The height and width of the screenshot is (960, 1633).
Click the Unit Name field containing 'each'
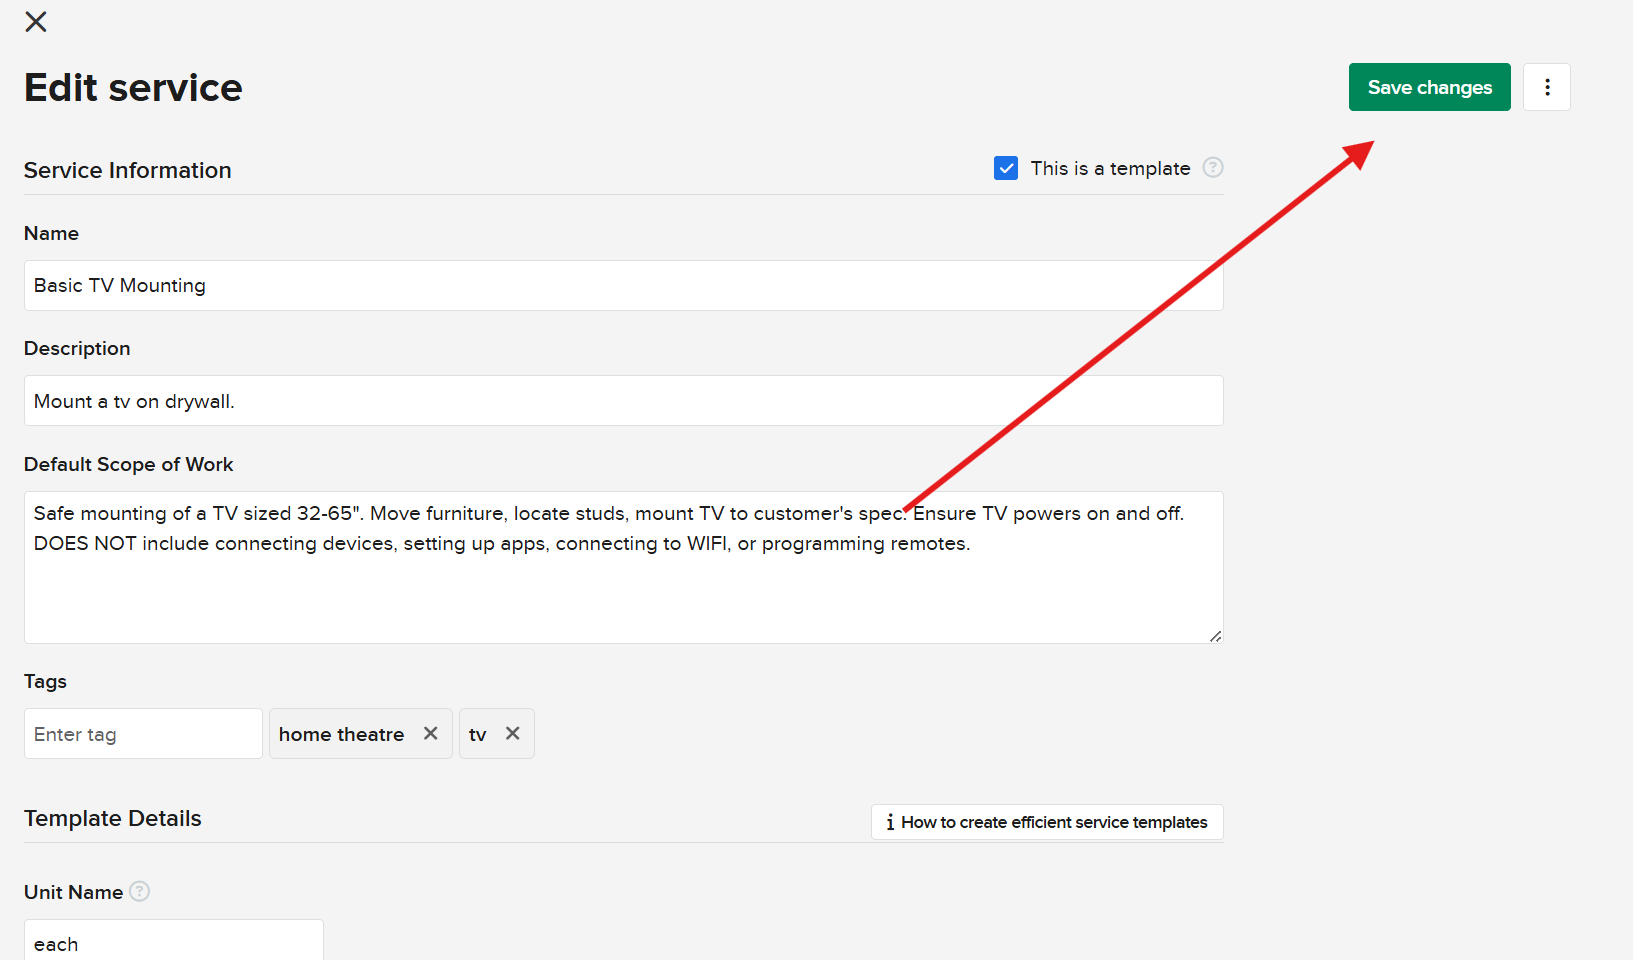pyautogui.click(x=173, y=943)
